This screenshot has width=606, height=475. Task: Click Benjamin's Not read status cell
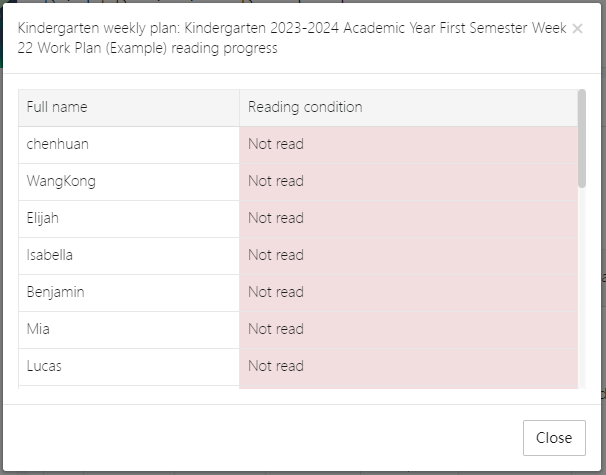click(x=408, y=292)
